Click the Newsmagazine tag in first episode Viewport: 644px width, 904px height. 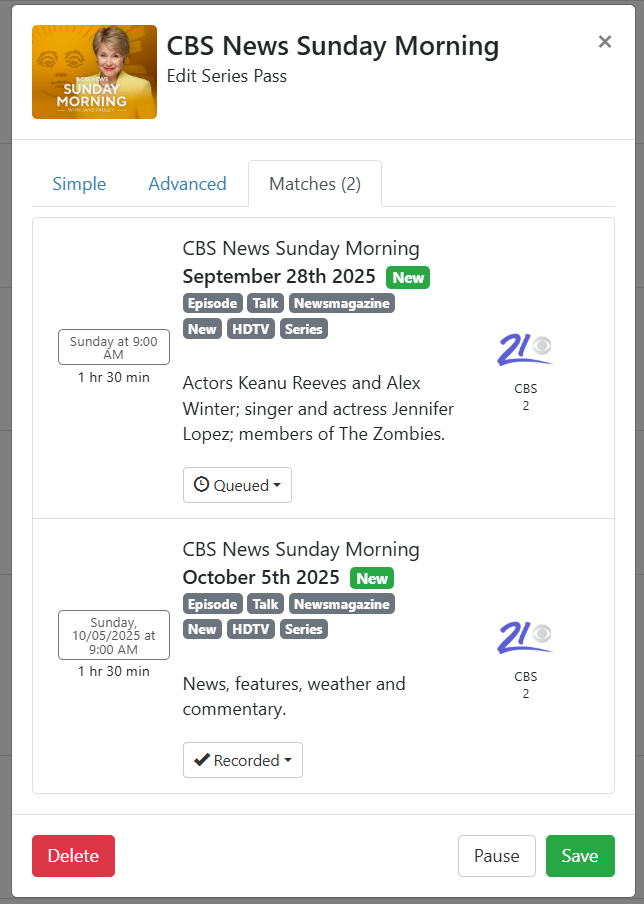point(342,303)
